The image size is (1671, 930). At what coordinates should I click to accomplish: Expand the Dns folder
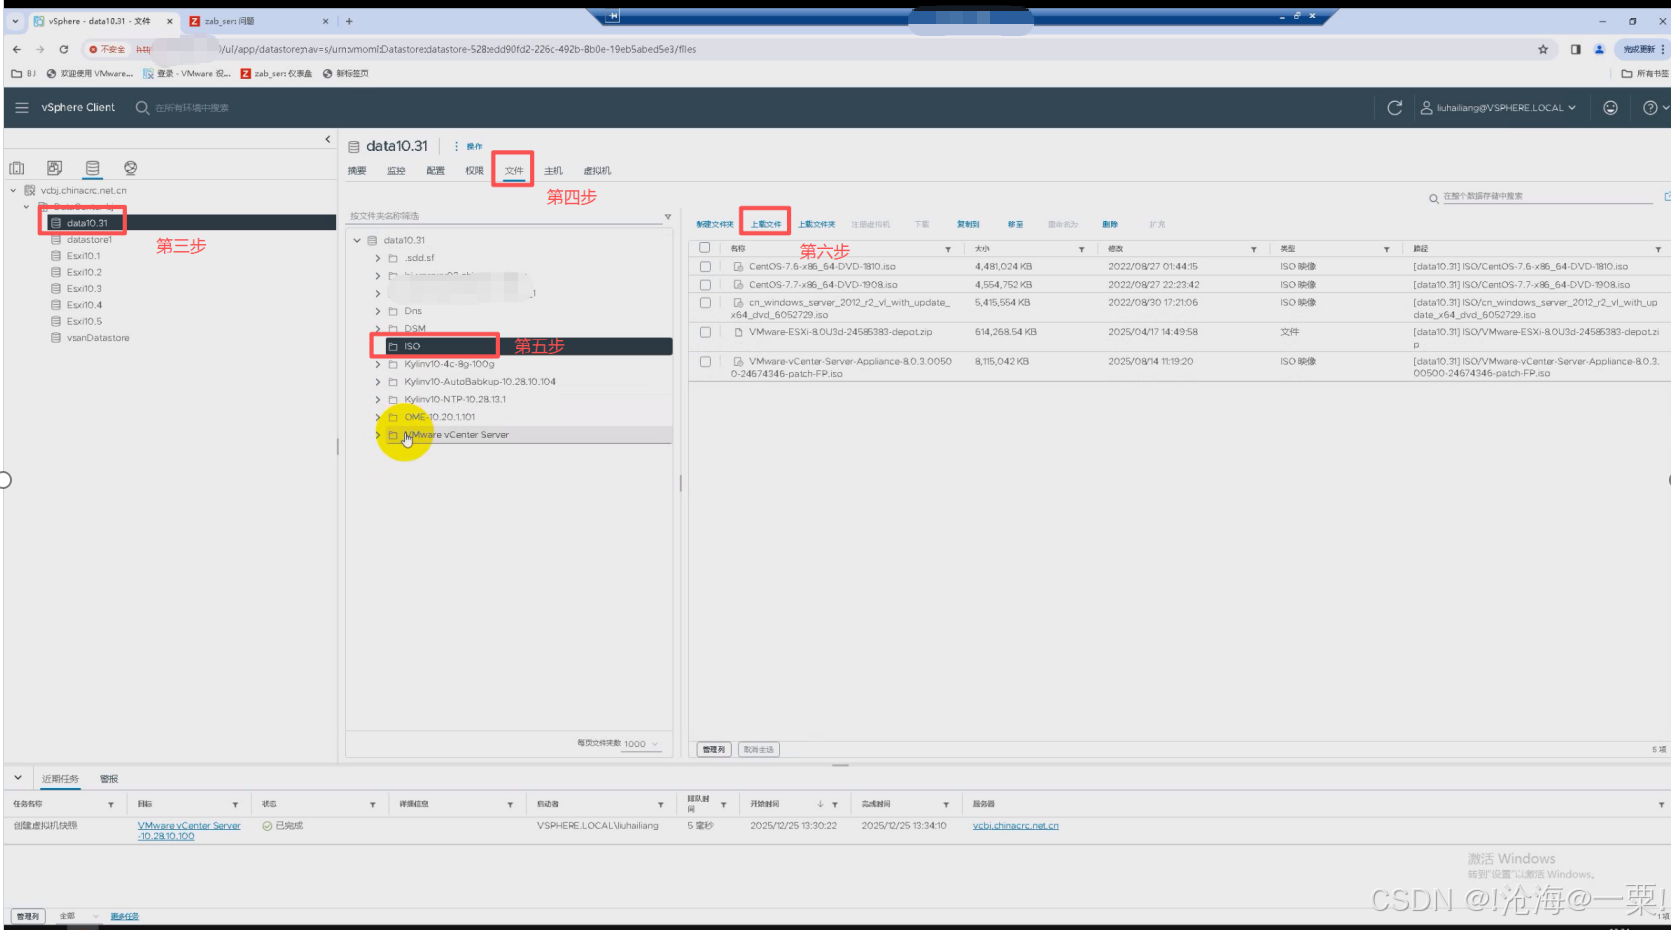click(377, 311)
